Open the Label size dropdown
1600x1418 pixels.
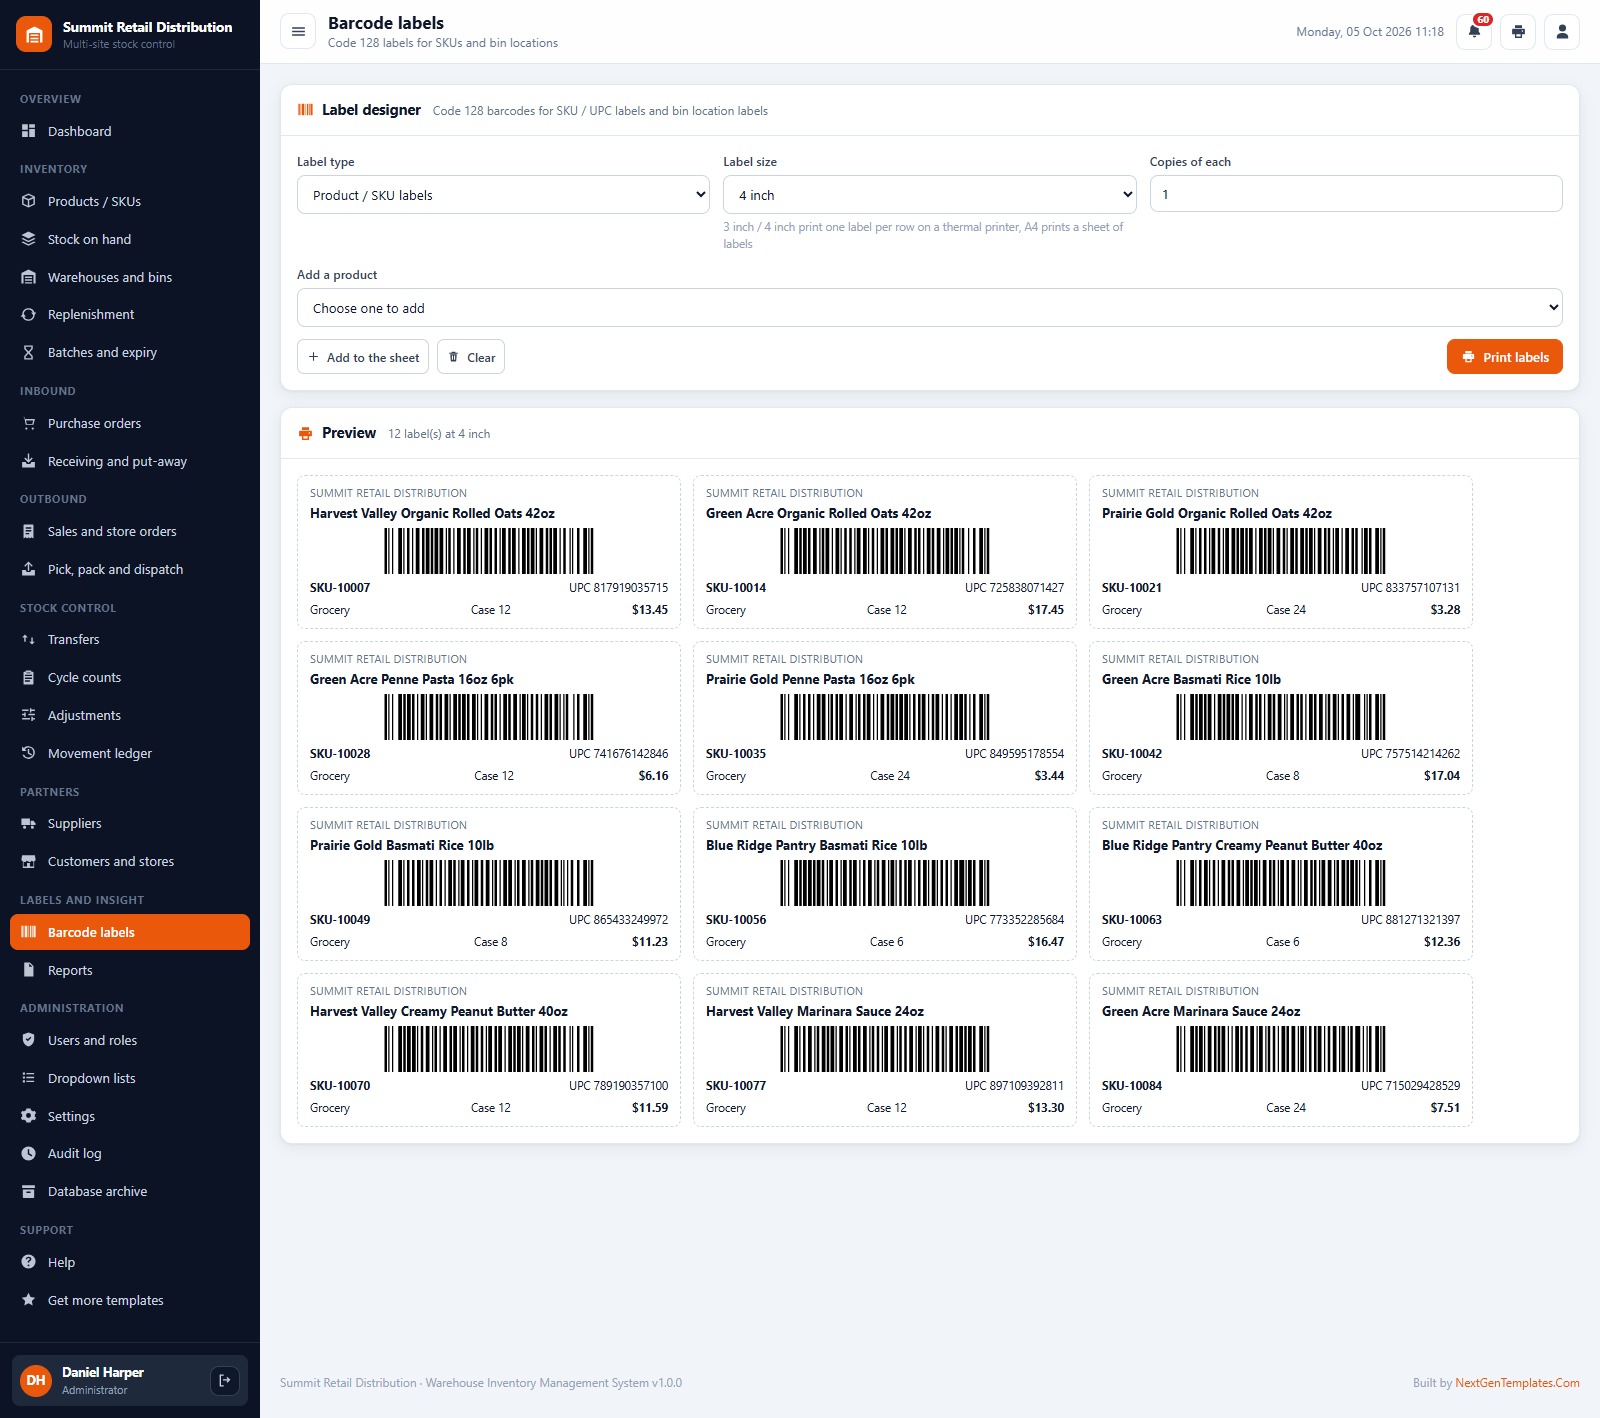coord(930,195)
